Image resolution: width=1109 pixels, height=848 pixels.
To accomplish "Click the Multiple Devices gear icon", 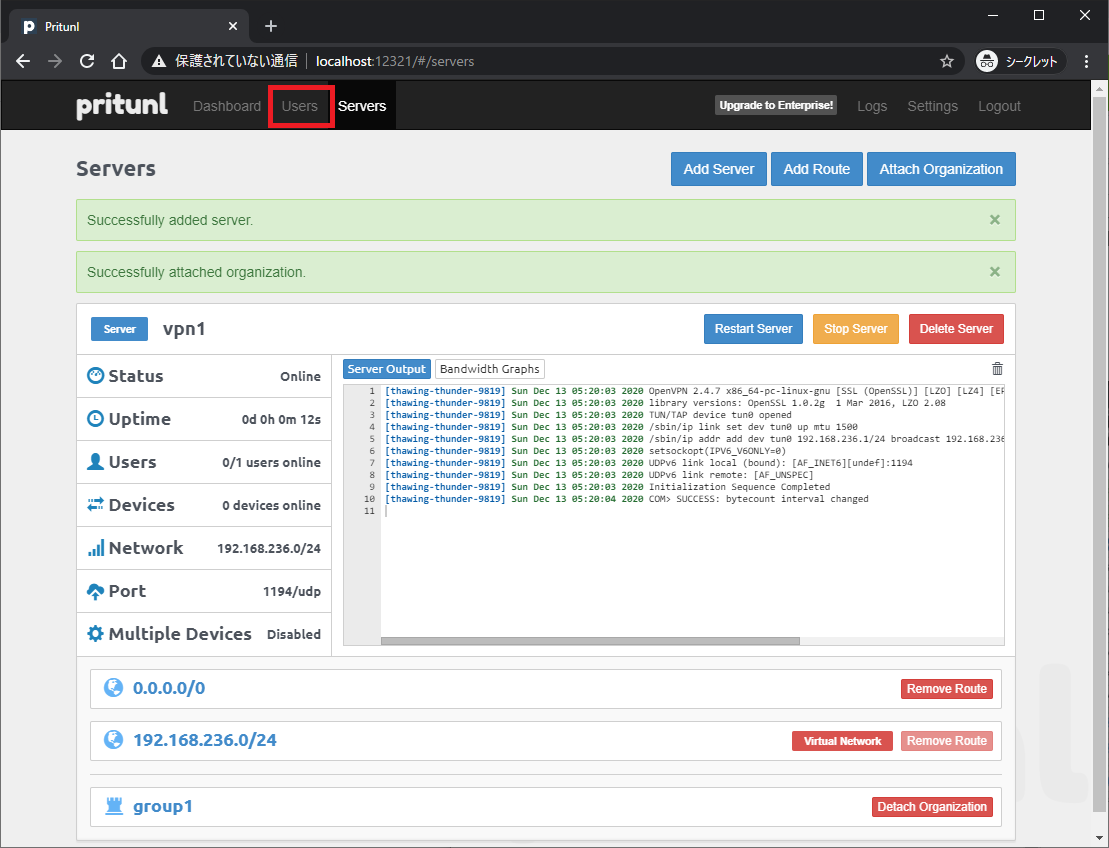I will click(x=95, y=634).
